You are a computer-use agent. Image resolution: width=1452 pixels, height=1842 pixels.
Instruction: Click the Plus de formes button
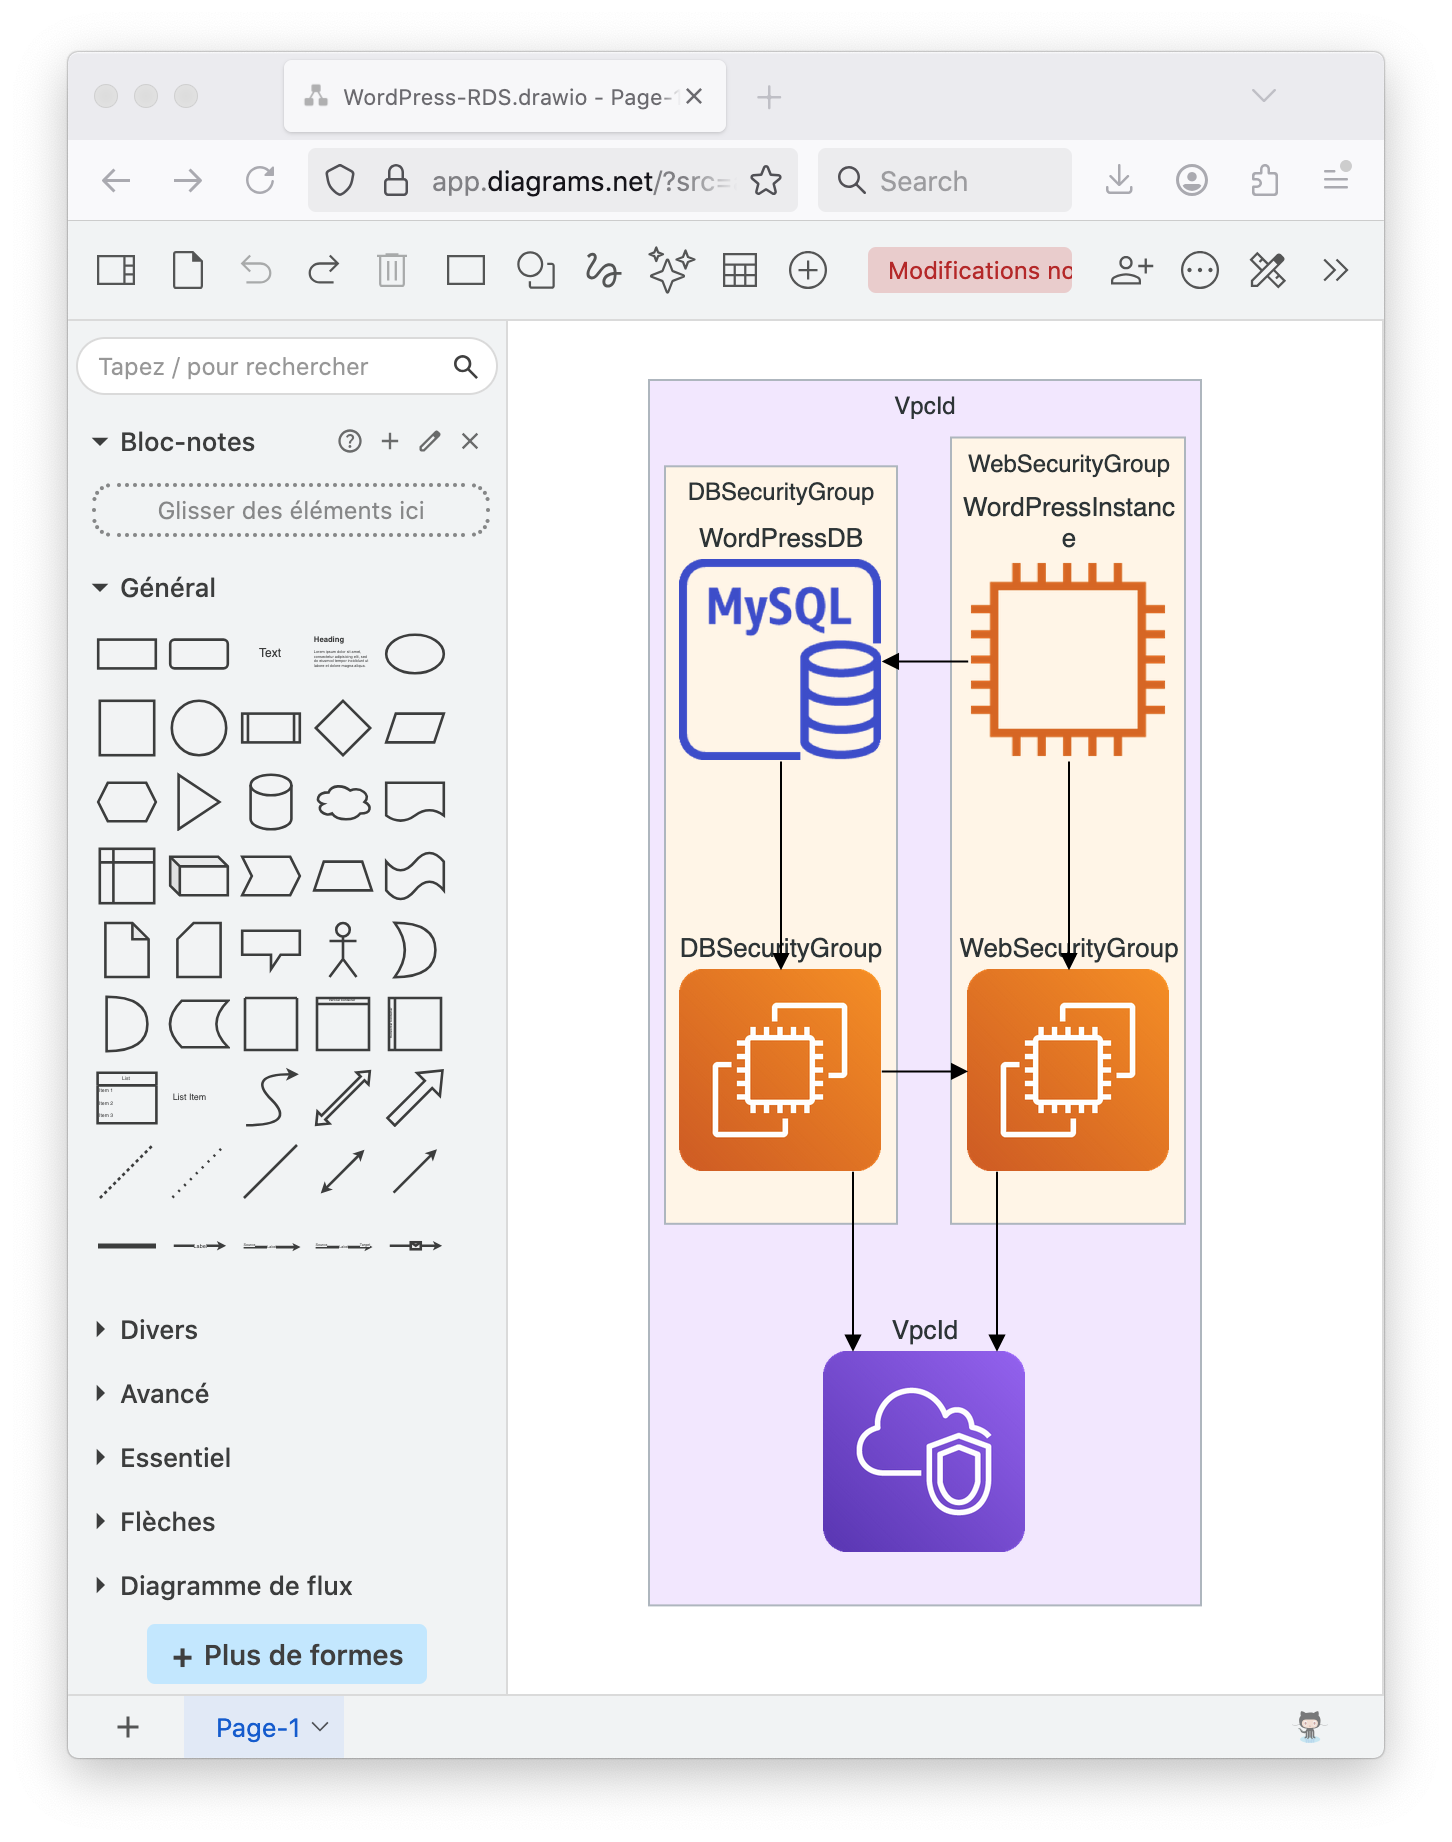pos(287,1655)
